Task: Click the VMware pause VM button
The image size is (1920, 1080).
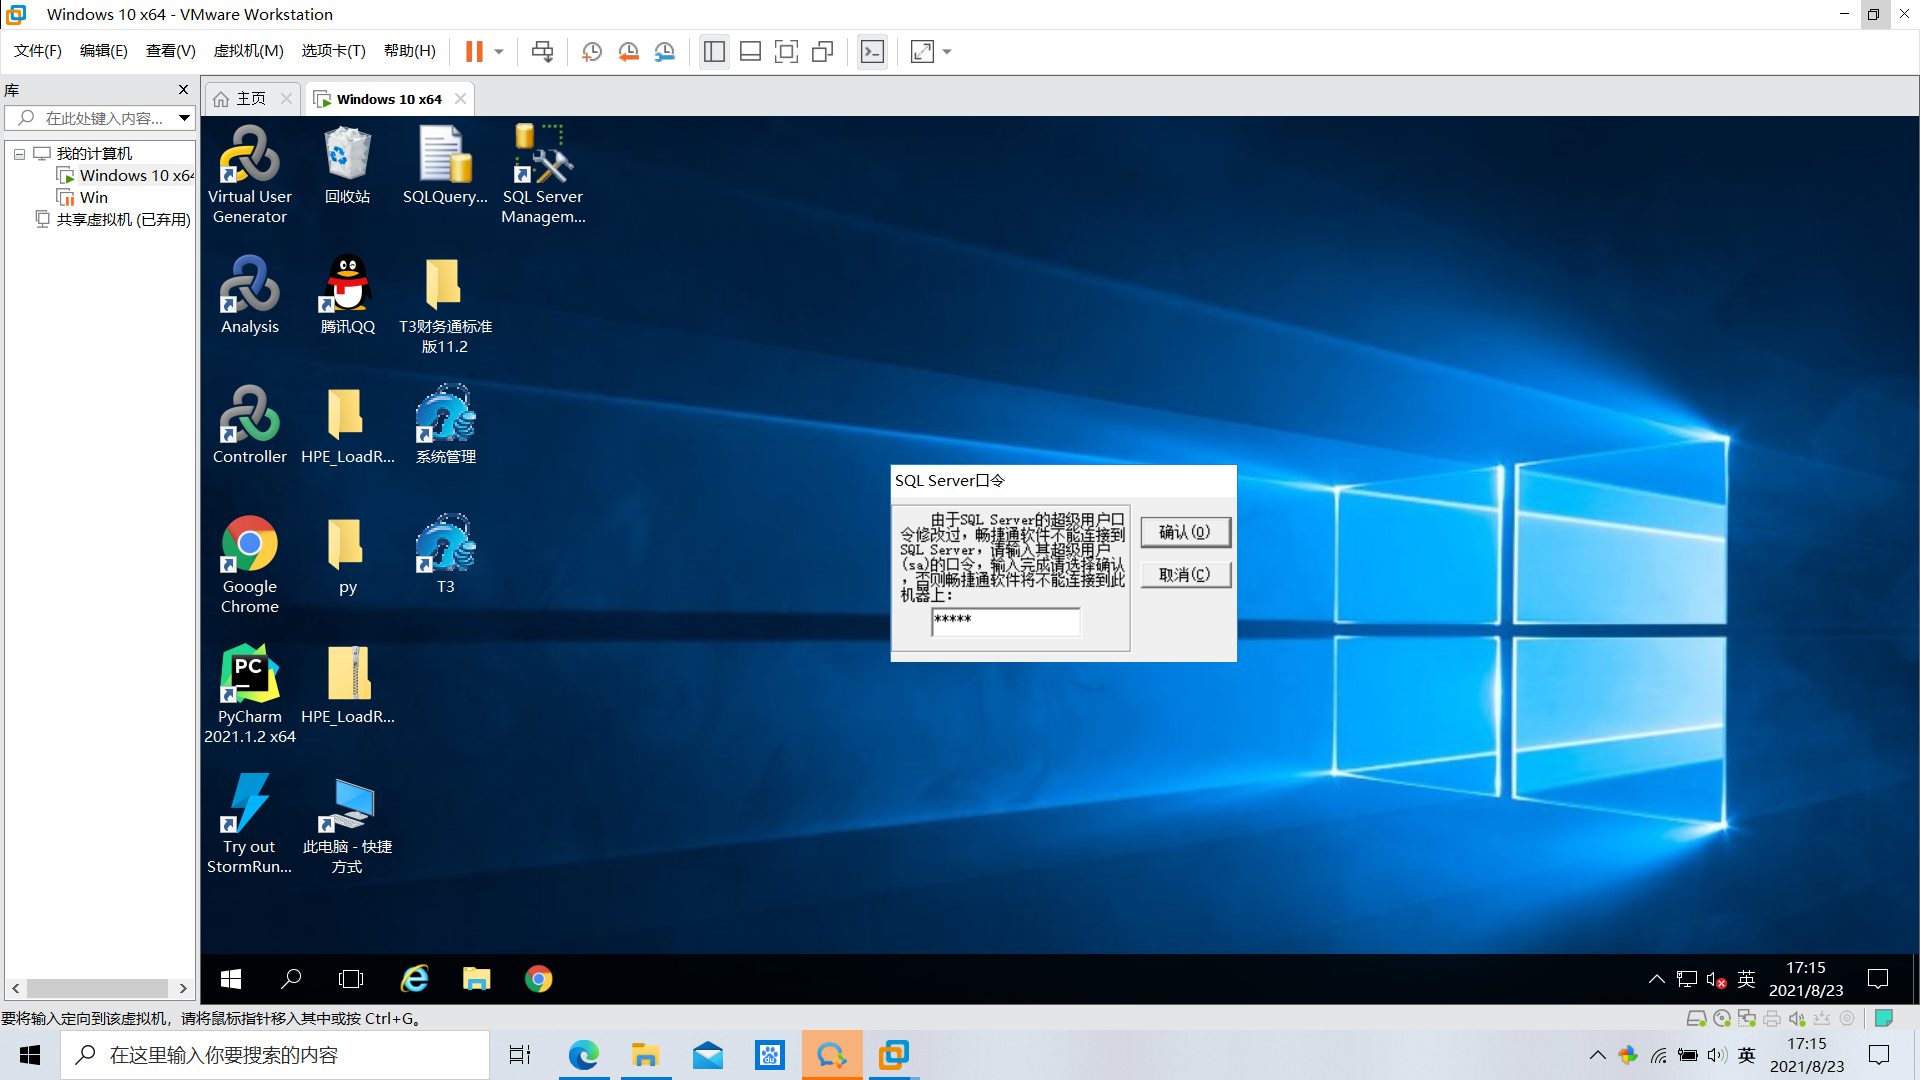Action: [x=474, y=51]
